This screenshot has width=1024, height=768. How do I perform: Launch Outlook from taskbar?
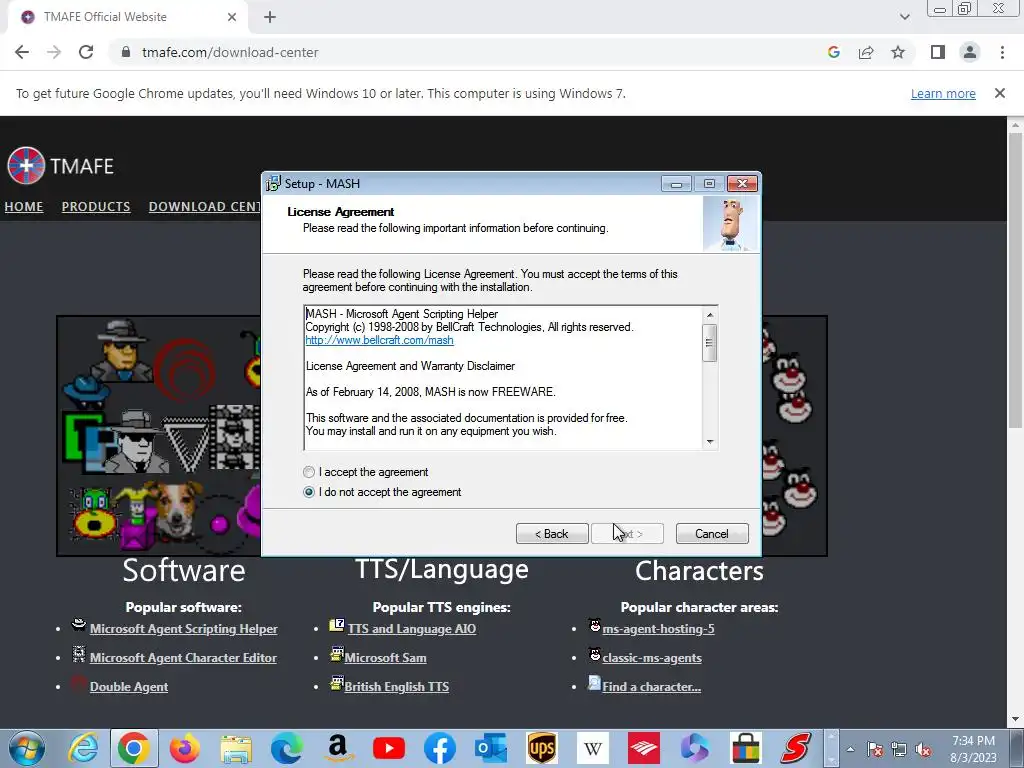490,748
